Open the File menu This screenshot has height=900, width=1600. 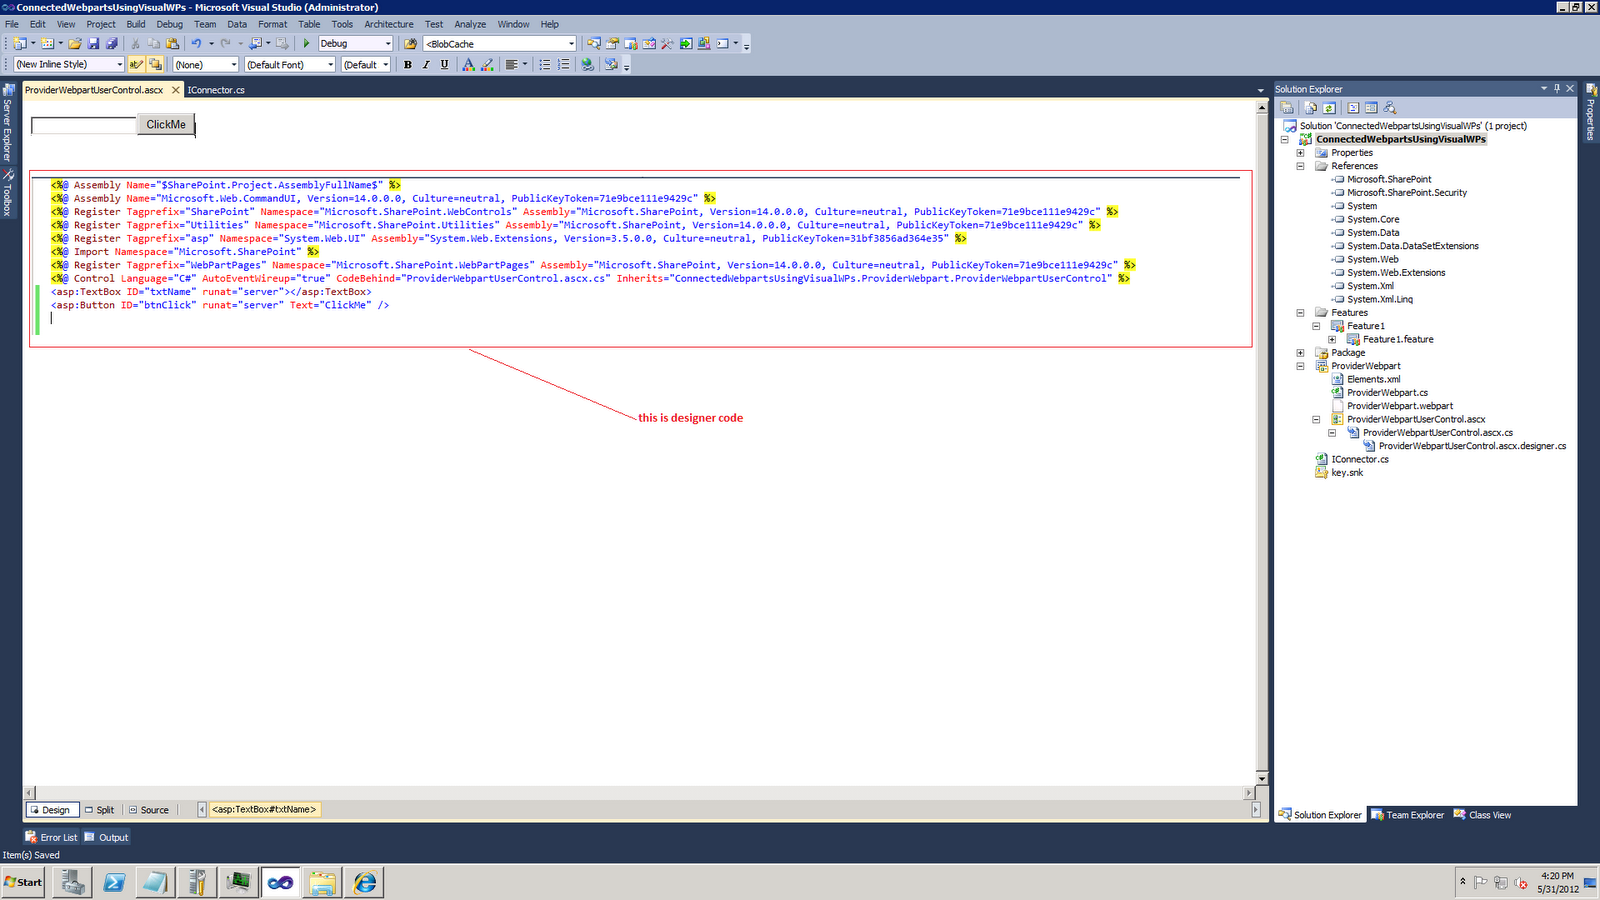(x=12, y=24)
